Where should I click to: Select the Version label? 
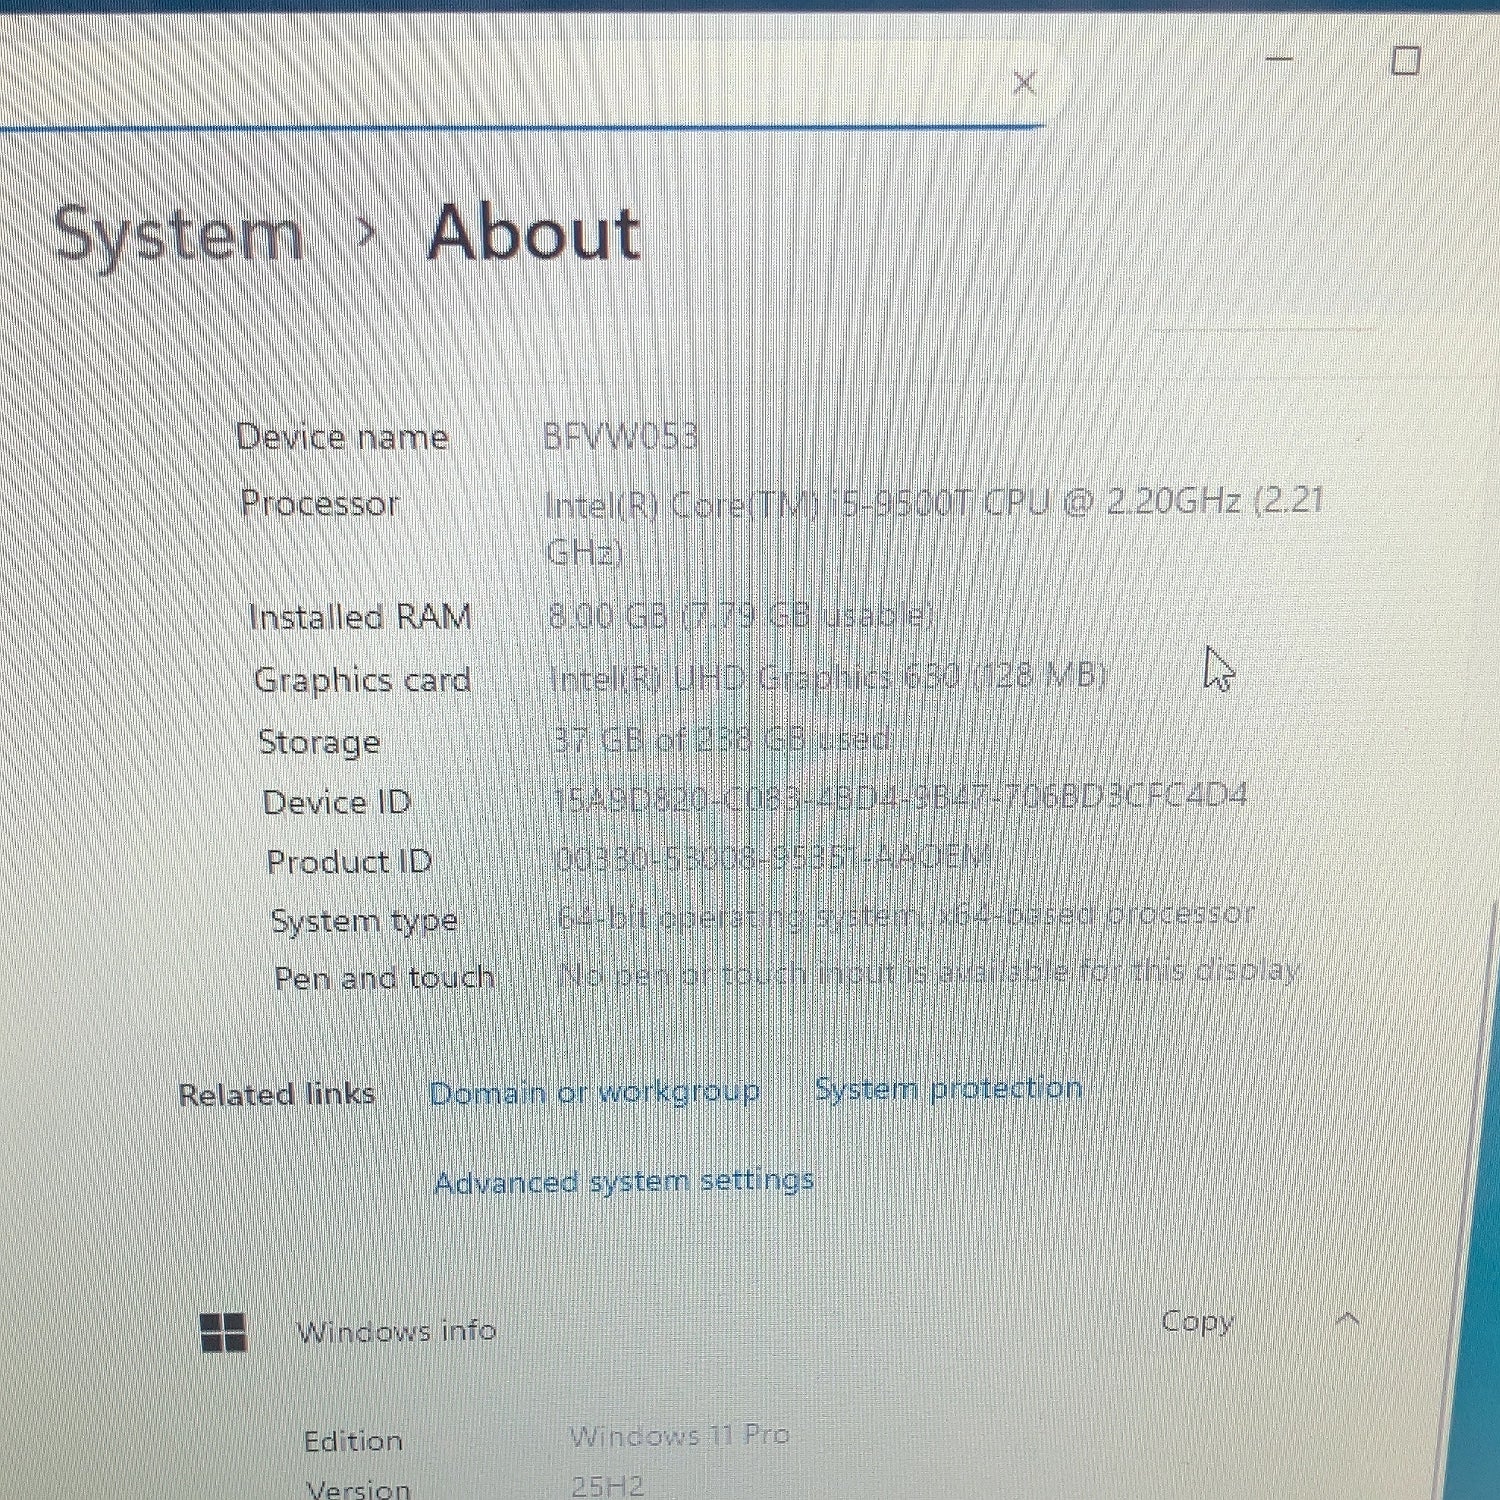tap(359, 1489)
